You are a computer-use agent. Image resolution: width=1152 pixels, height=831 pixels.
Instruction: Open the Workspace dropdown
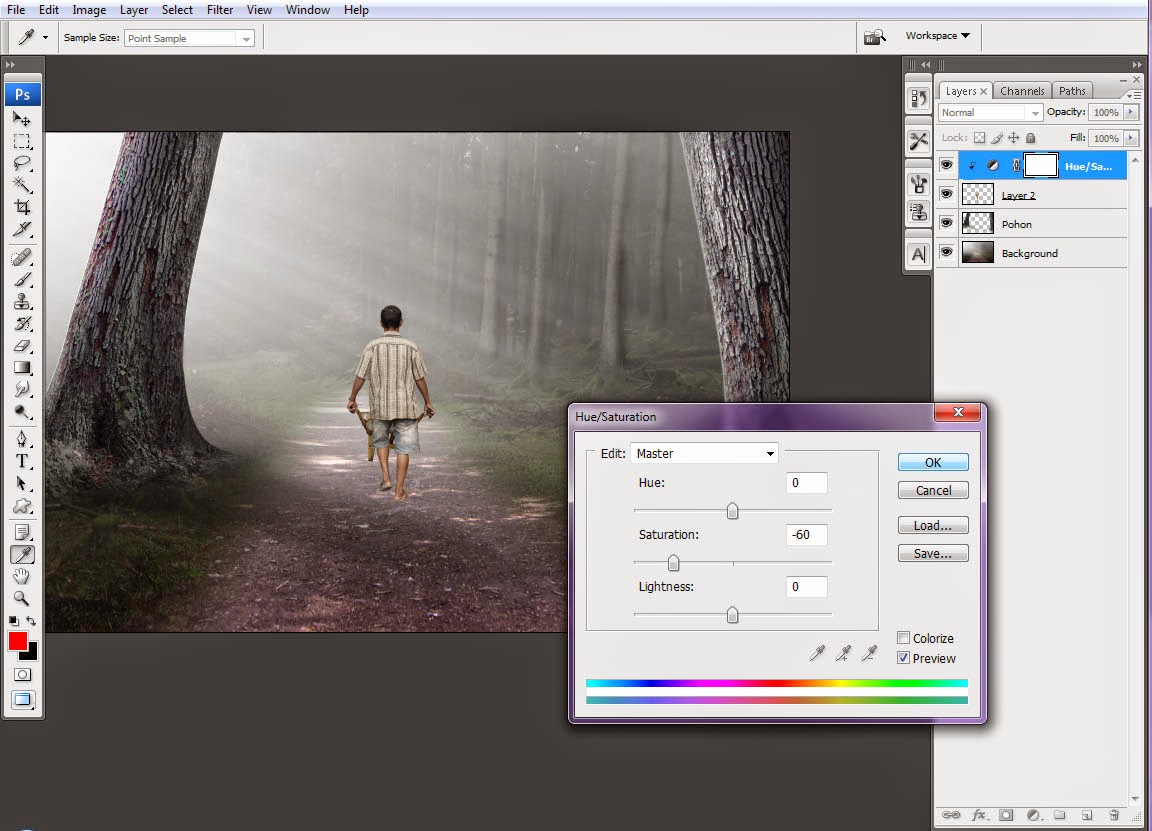(x=937, y=35)
